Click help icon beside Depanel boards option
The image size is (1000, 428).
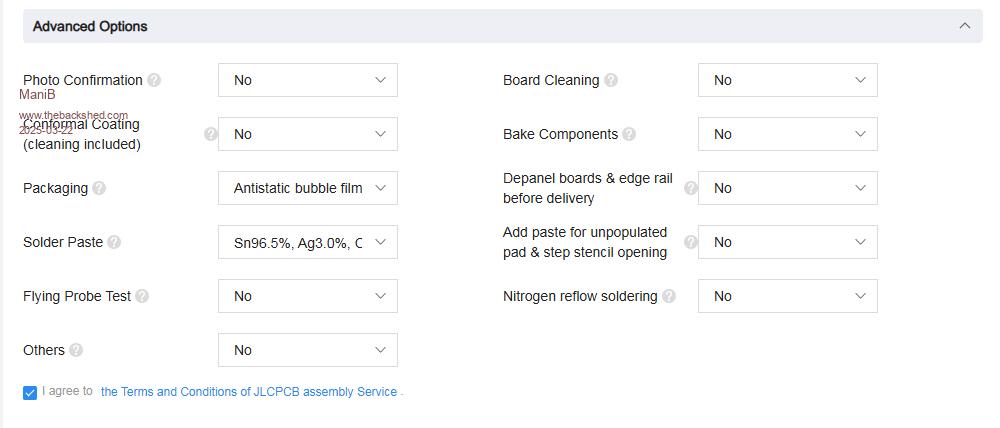click(690, 188)
